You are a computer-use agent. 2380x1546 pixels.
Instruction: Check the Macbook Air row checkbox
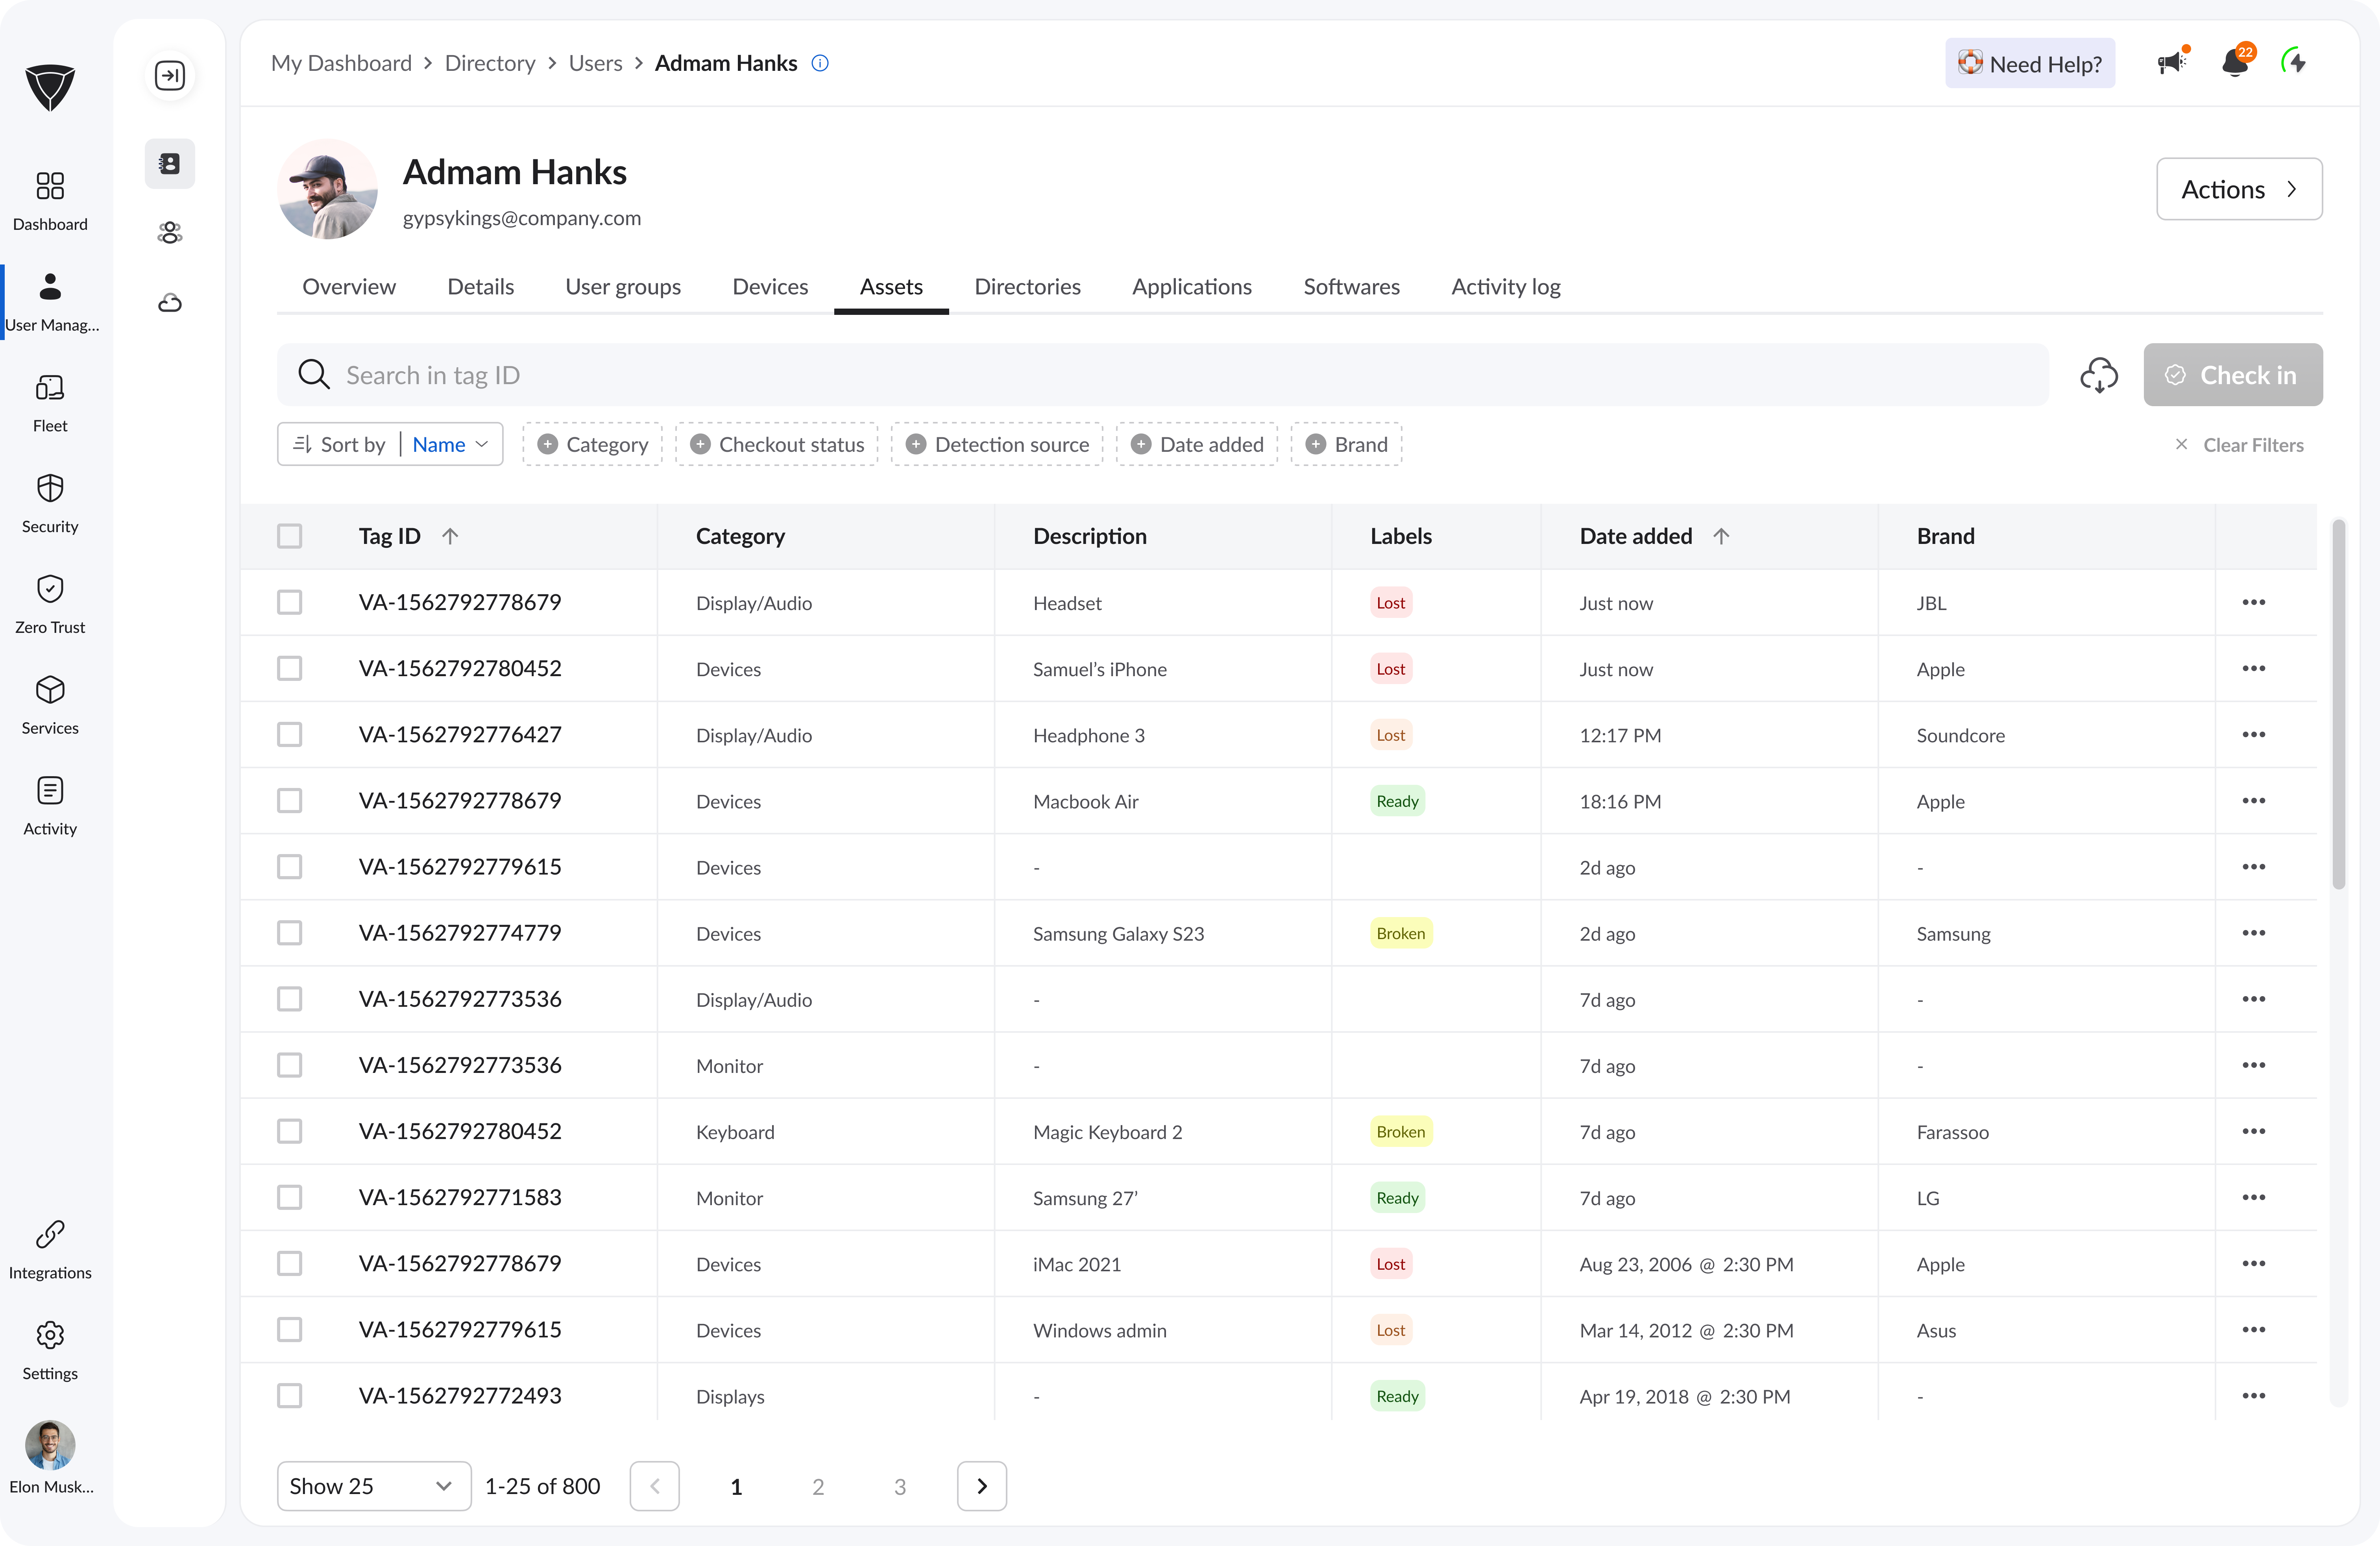click(x=290, y=800)
